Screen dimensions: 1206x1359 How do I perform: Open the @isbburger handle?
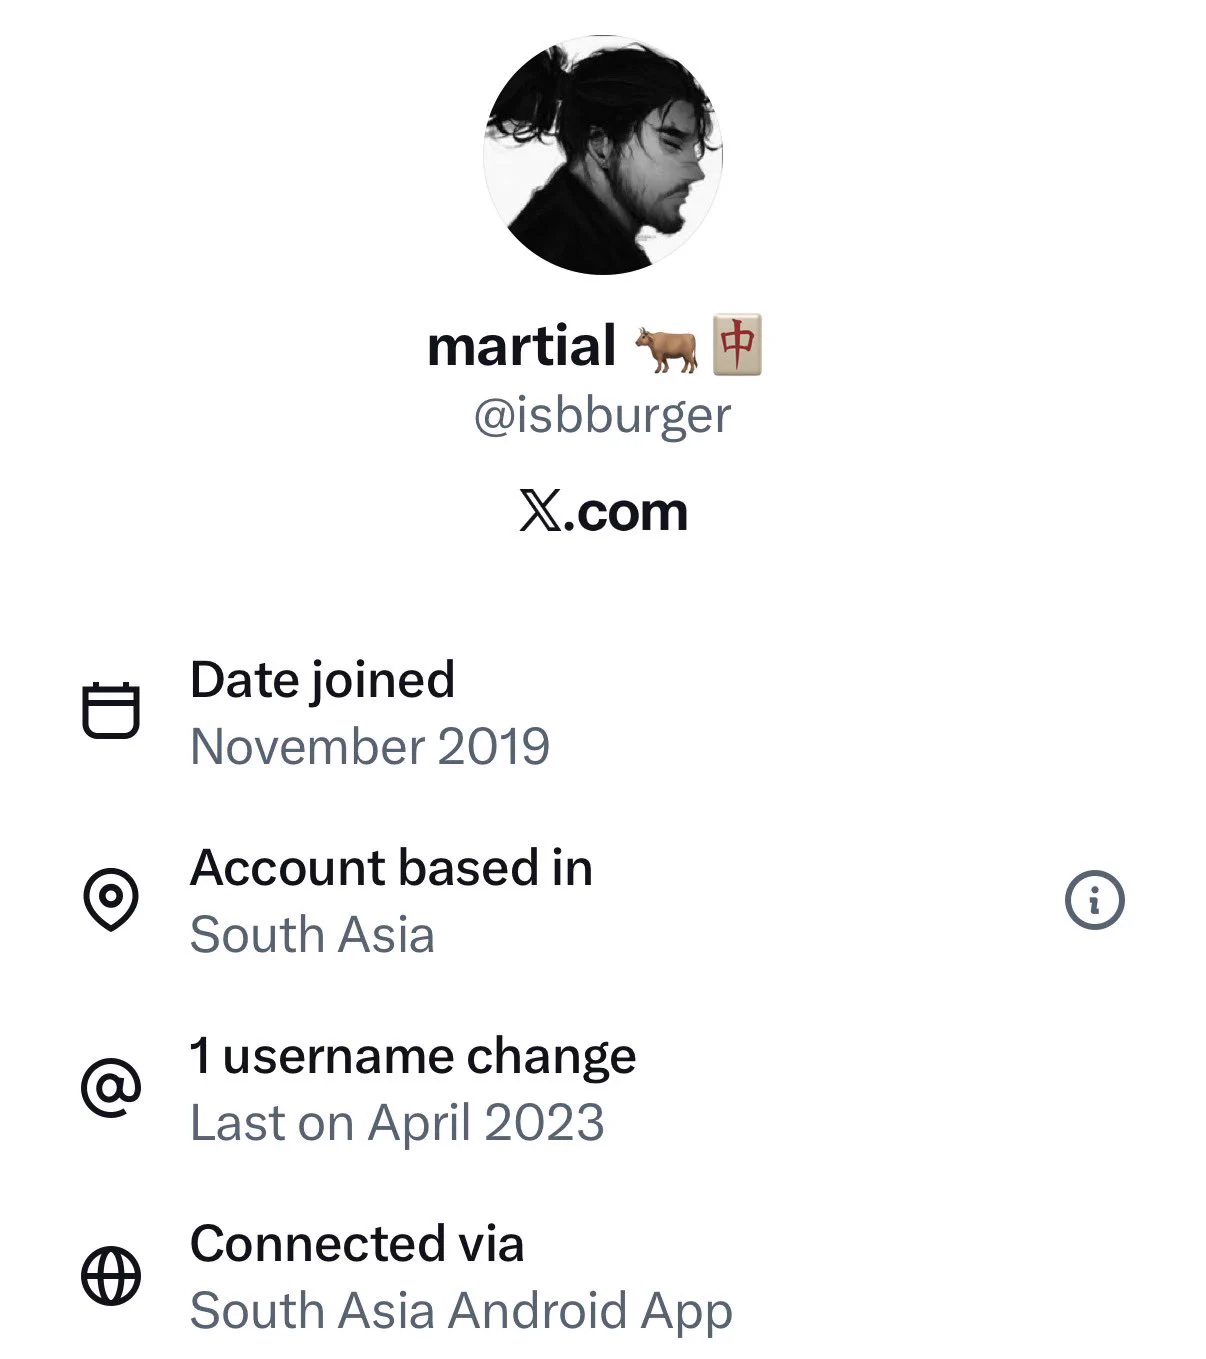[x=603, y=415]
